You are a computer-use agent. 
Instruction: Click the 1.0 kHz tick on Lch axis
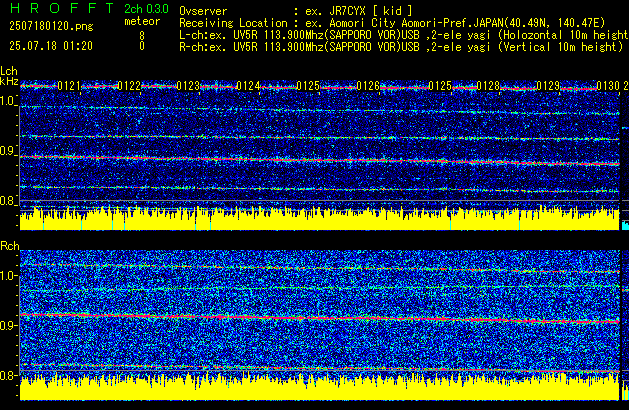click(8, 101)
